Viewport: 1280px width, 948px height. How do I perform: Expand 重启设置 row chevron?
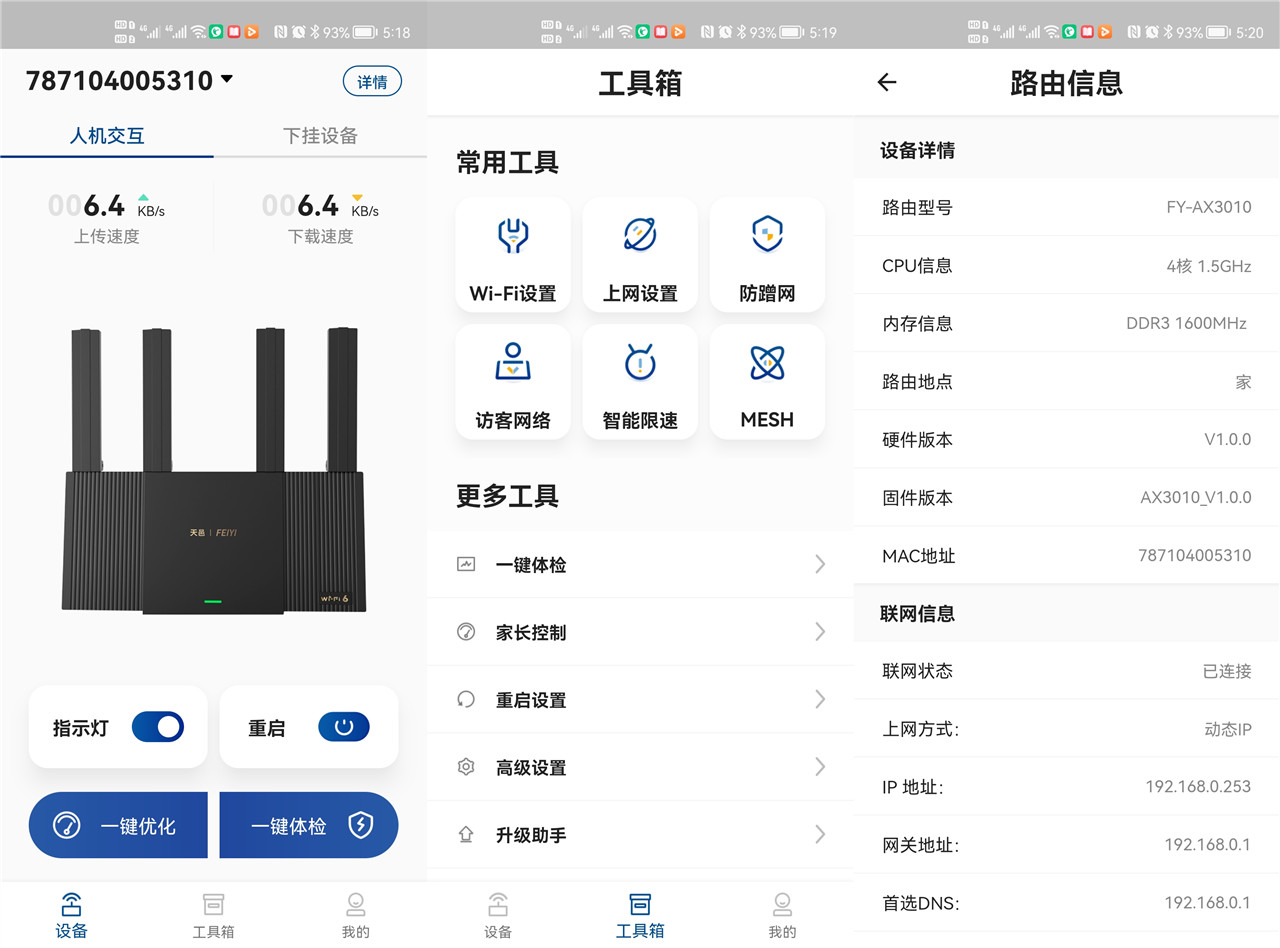[820, 699]
